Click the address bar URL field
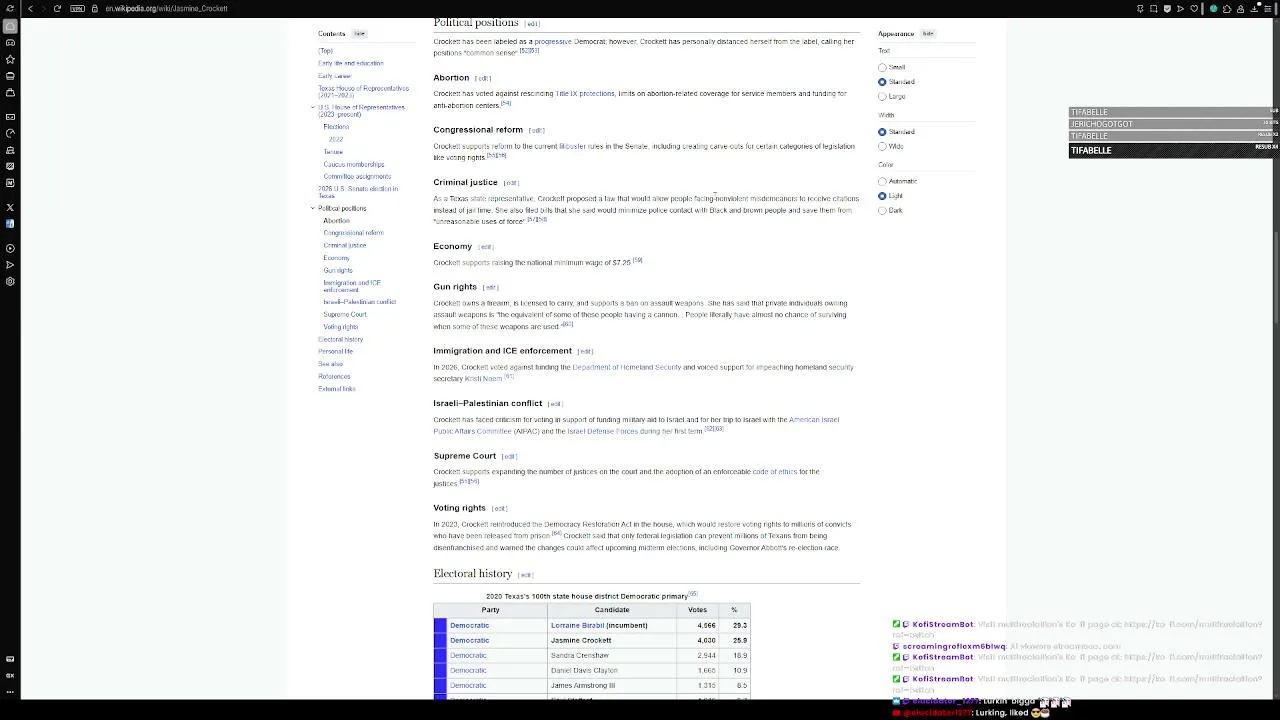 (166, 8)
